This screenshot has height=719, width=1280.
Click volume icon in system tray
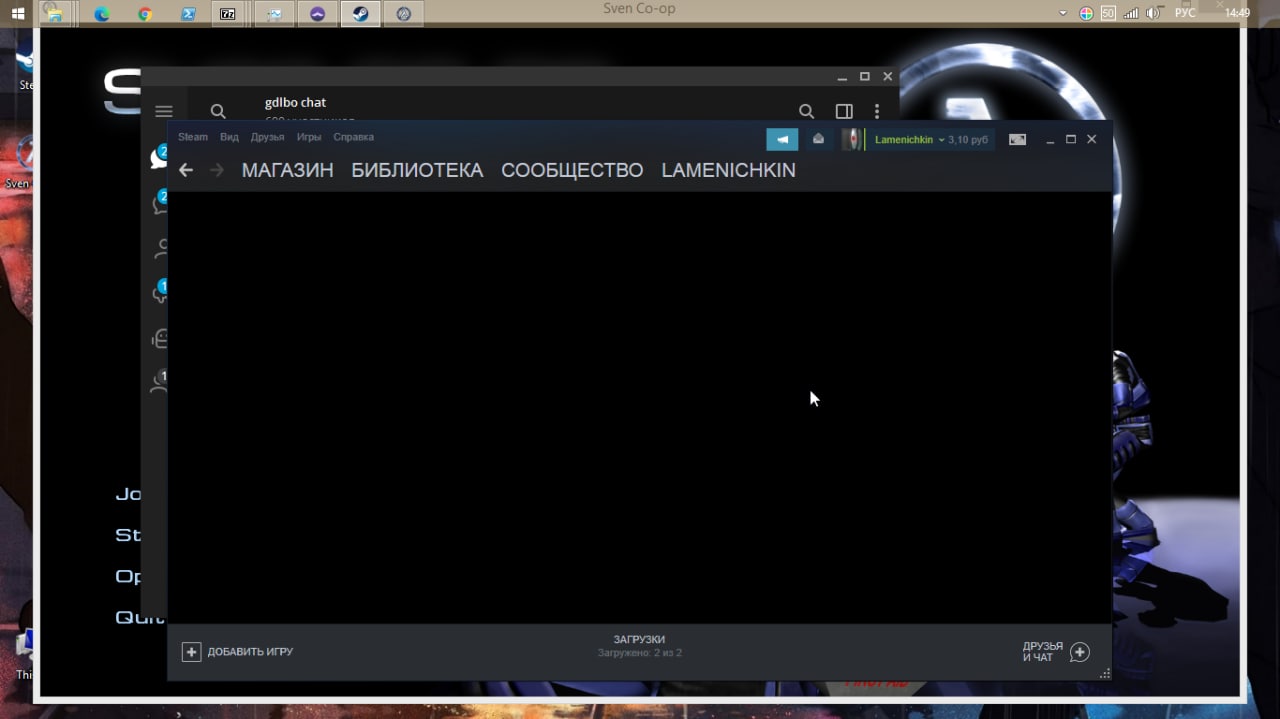coord(1153,14)
